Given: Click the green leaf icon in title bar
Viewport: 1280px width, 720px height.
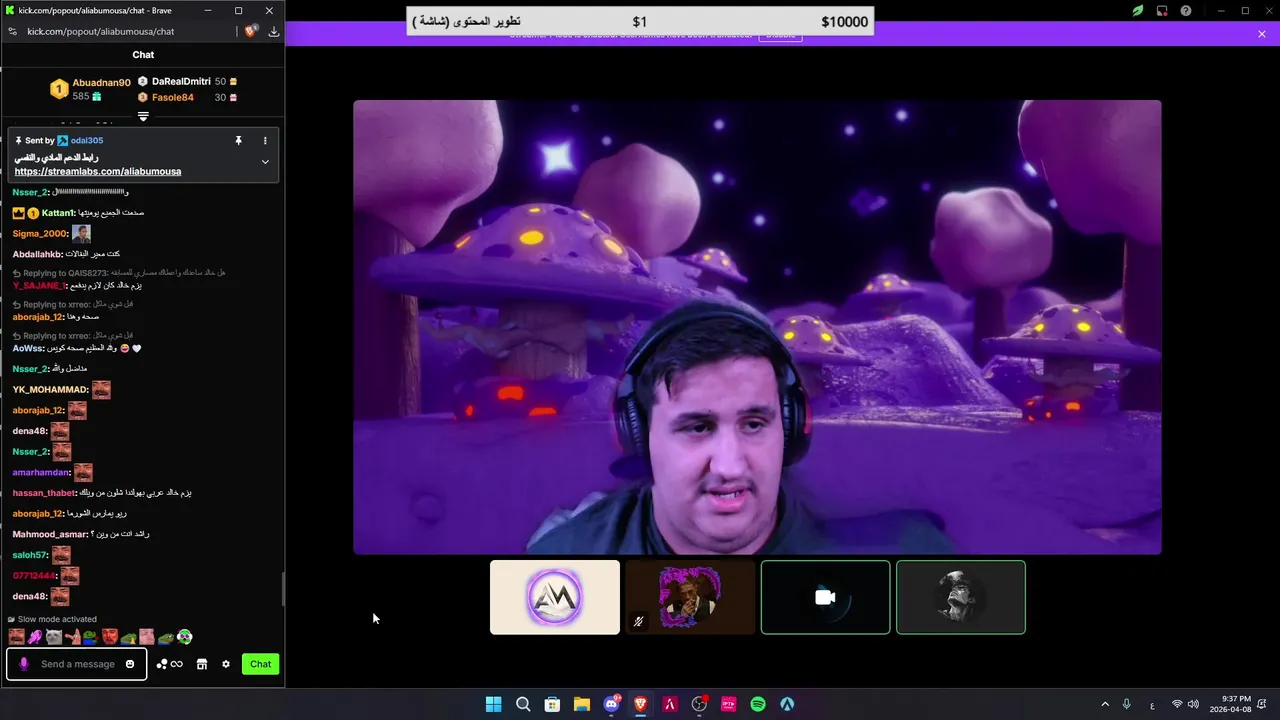Looking at the screenshot, I should click(x=1137, y=11).
